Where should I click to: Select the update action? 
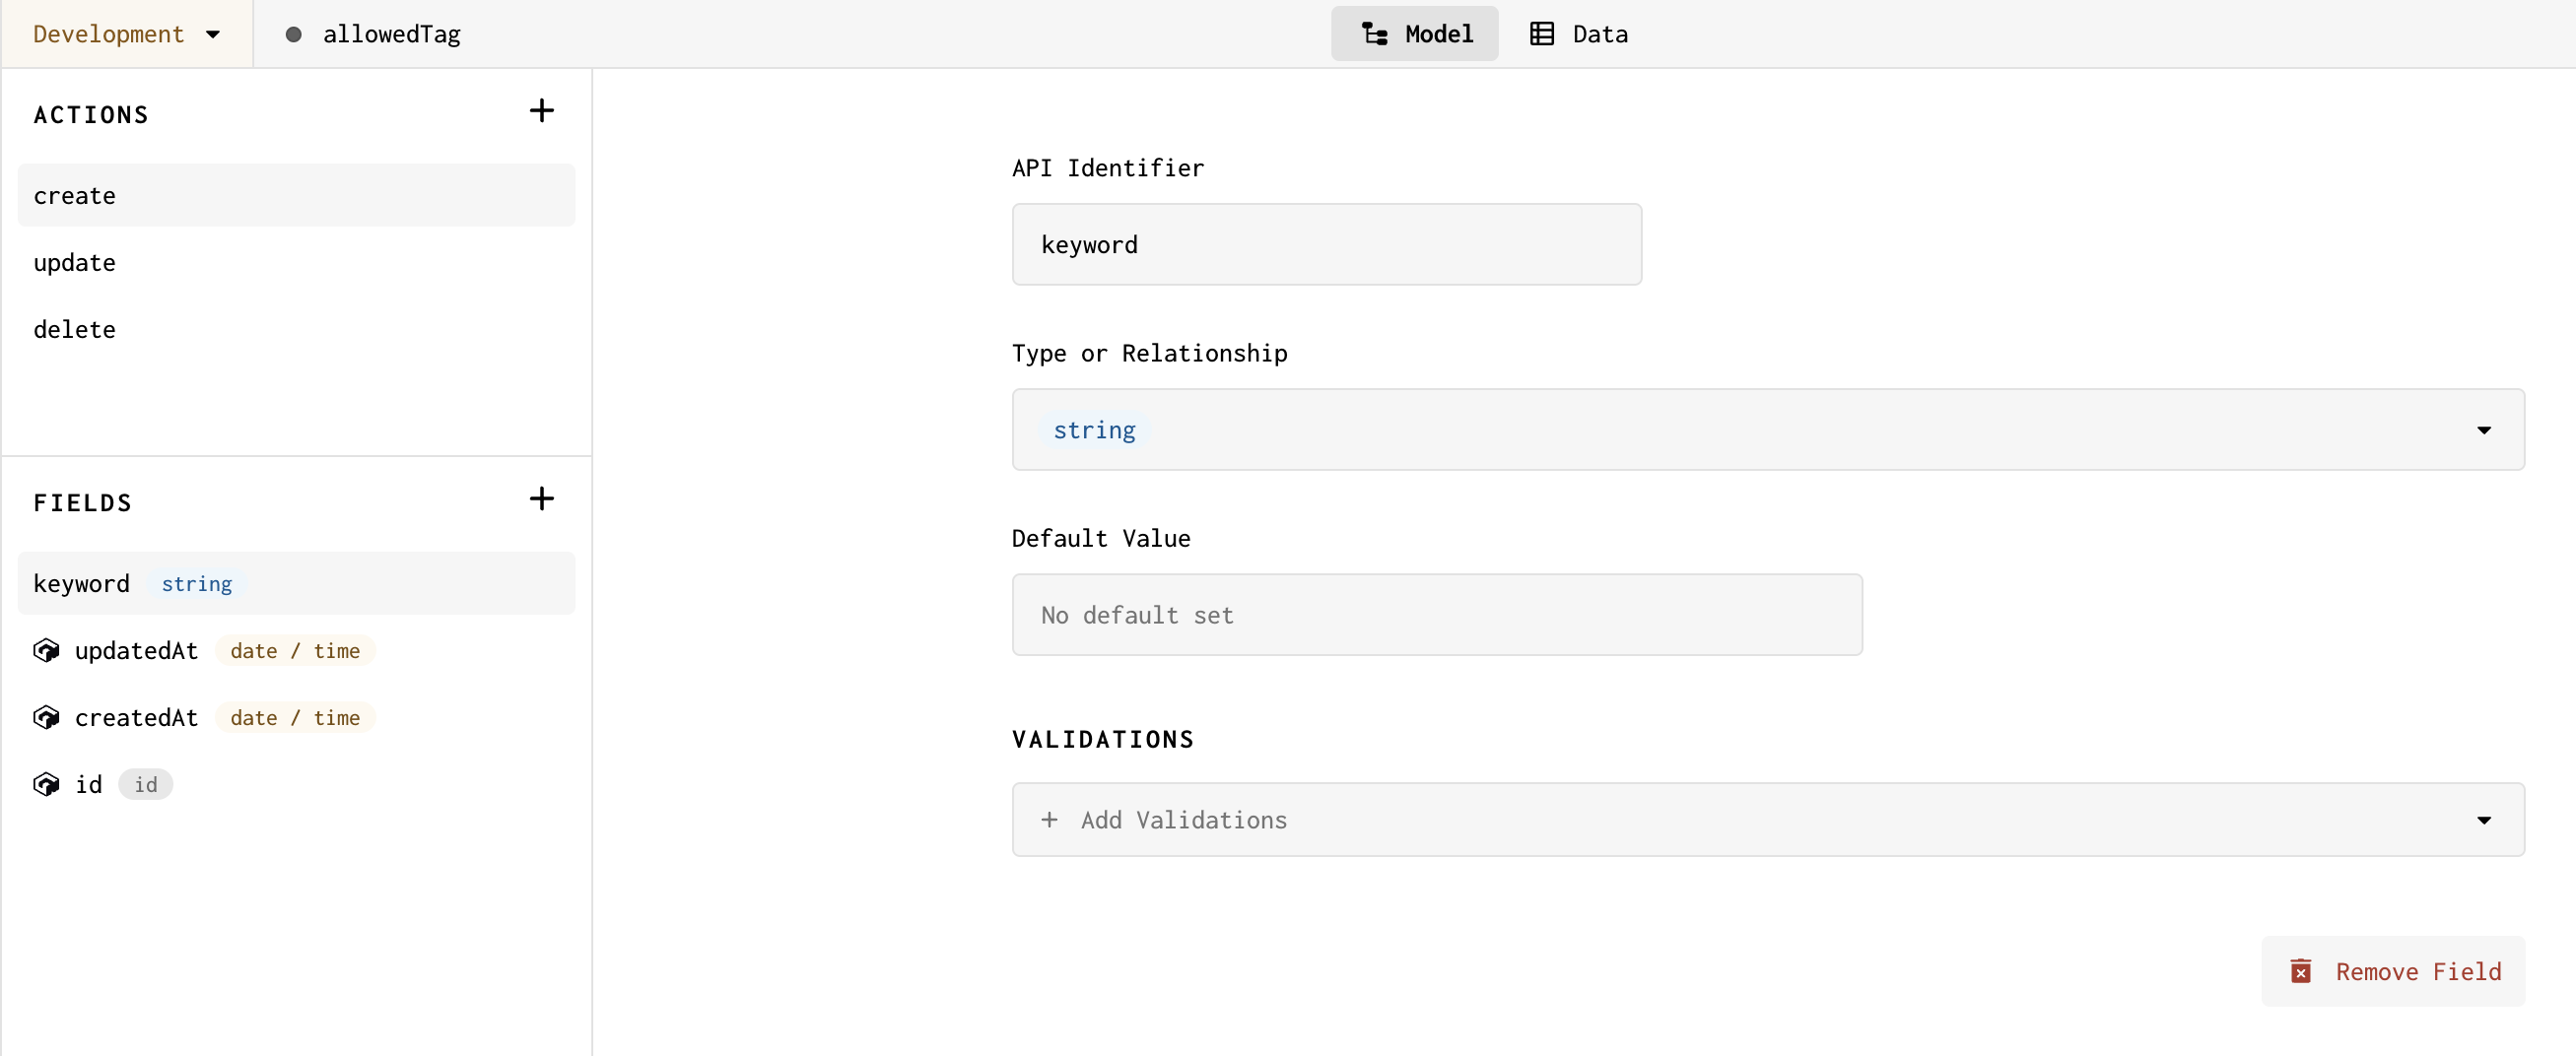point(75,262)
